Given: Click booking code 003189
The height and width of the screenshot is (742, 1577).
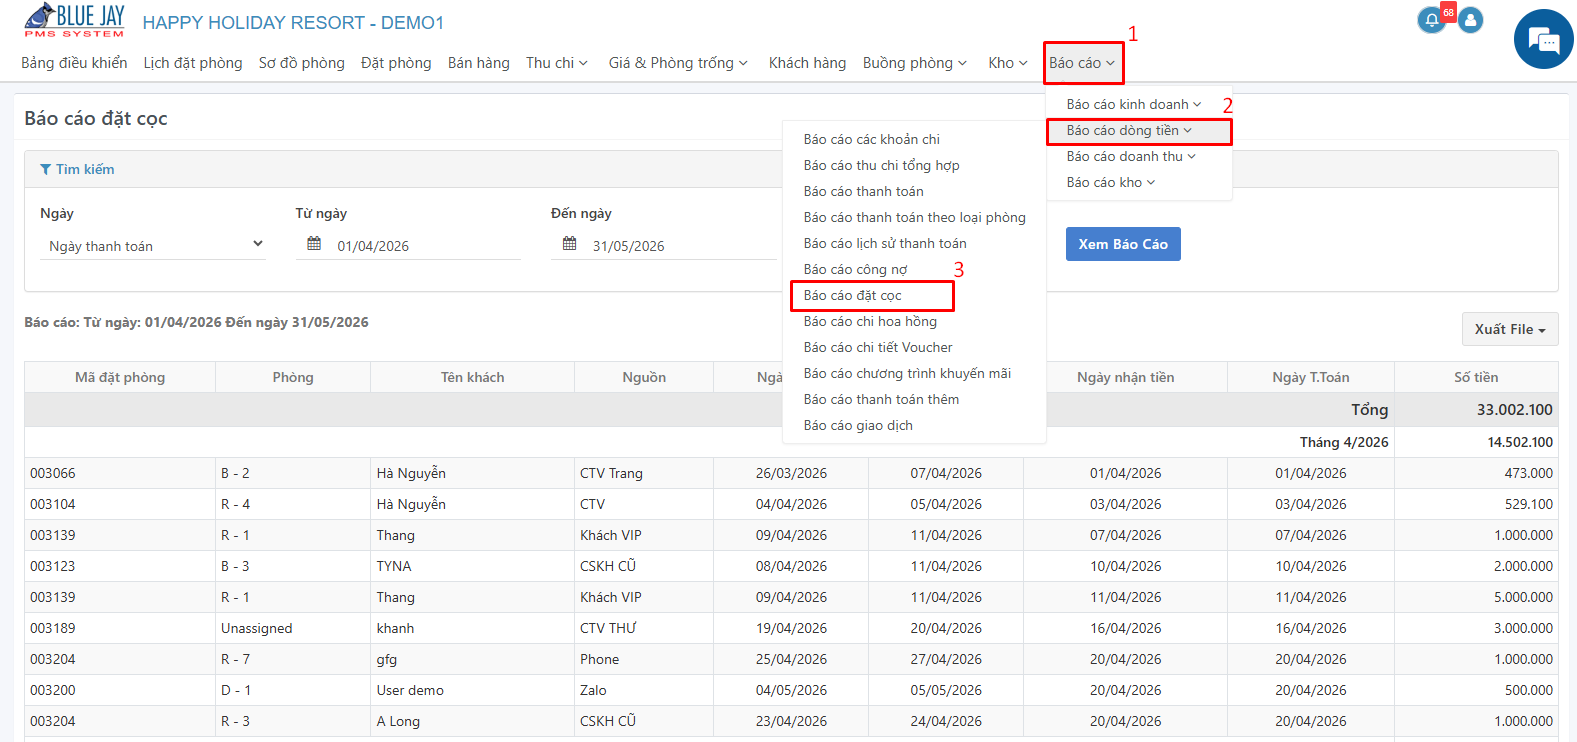Looking at the screenshot, I should tap(53, 628).
